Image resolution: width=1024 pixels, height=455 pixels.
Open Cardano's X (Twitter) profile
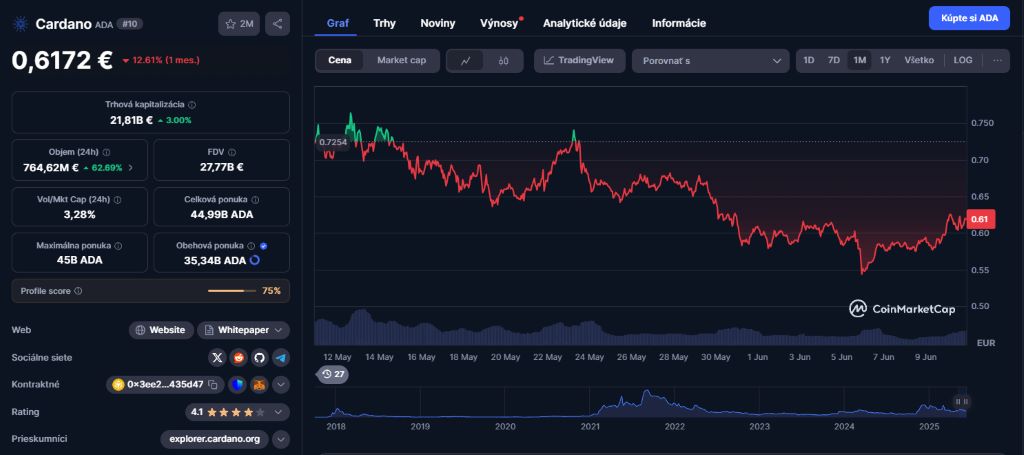click(217, 357)
